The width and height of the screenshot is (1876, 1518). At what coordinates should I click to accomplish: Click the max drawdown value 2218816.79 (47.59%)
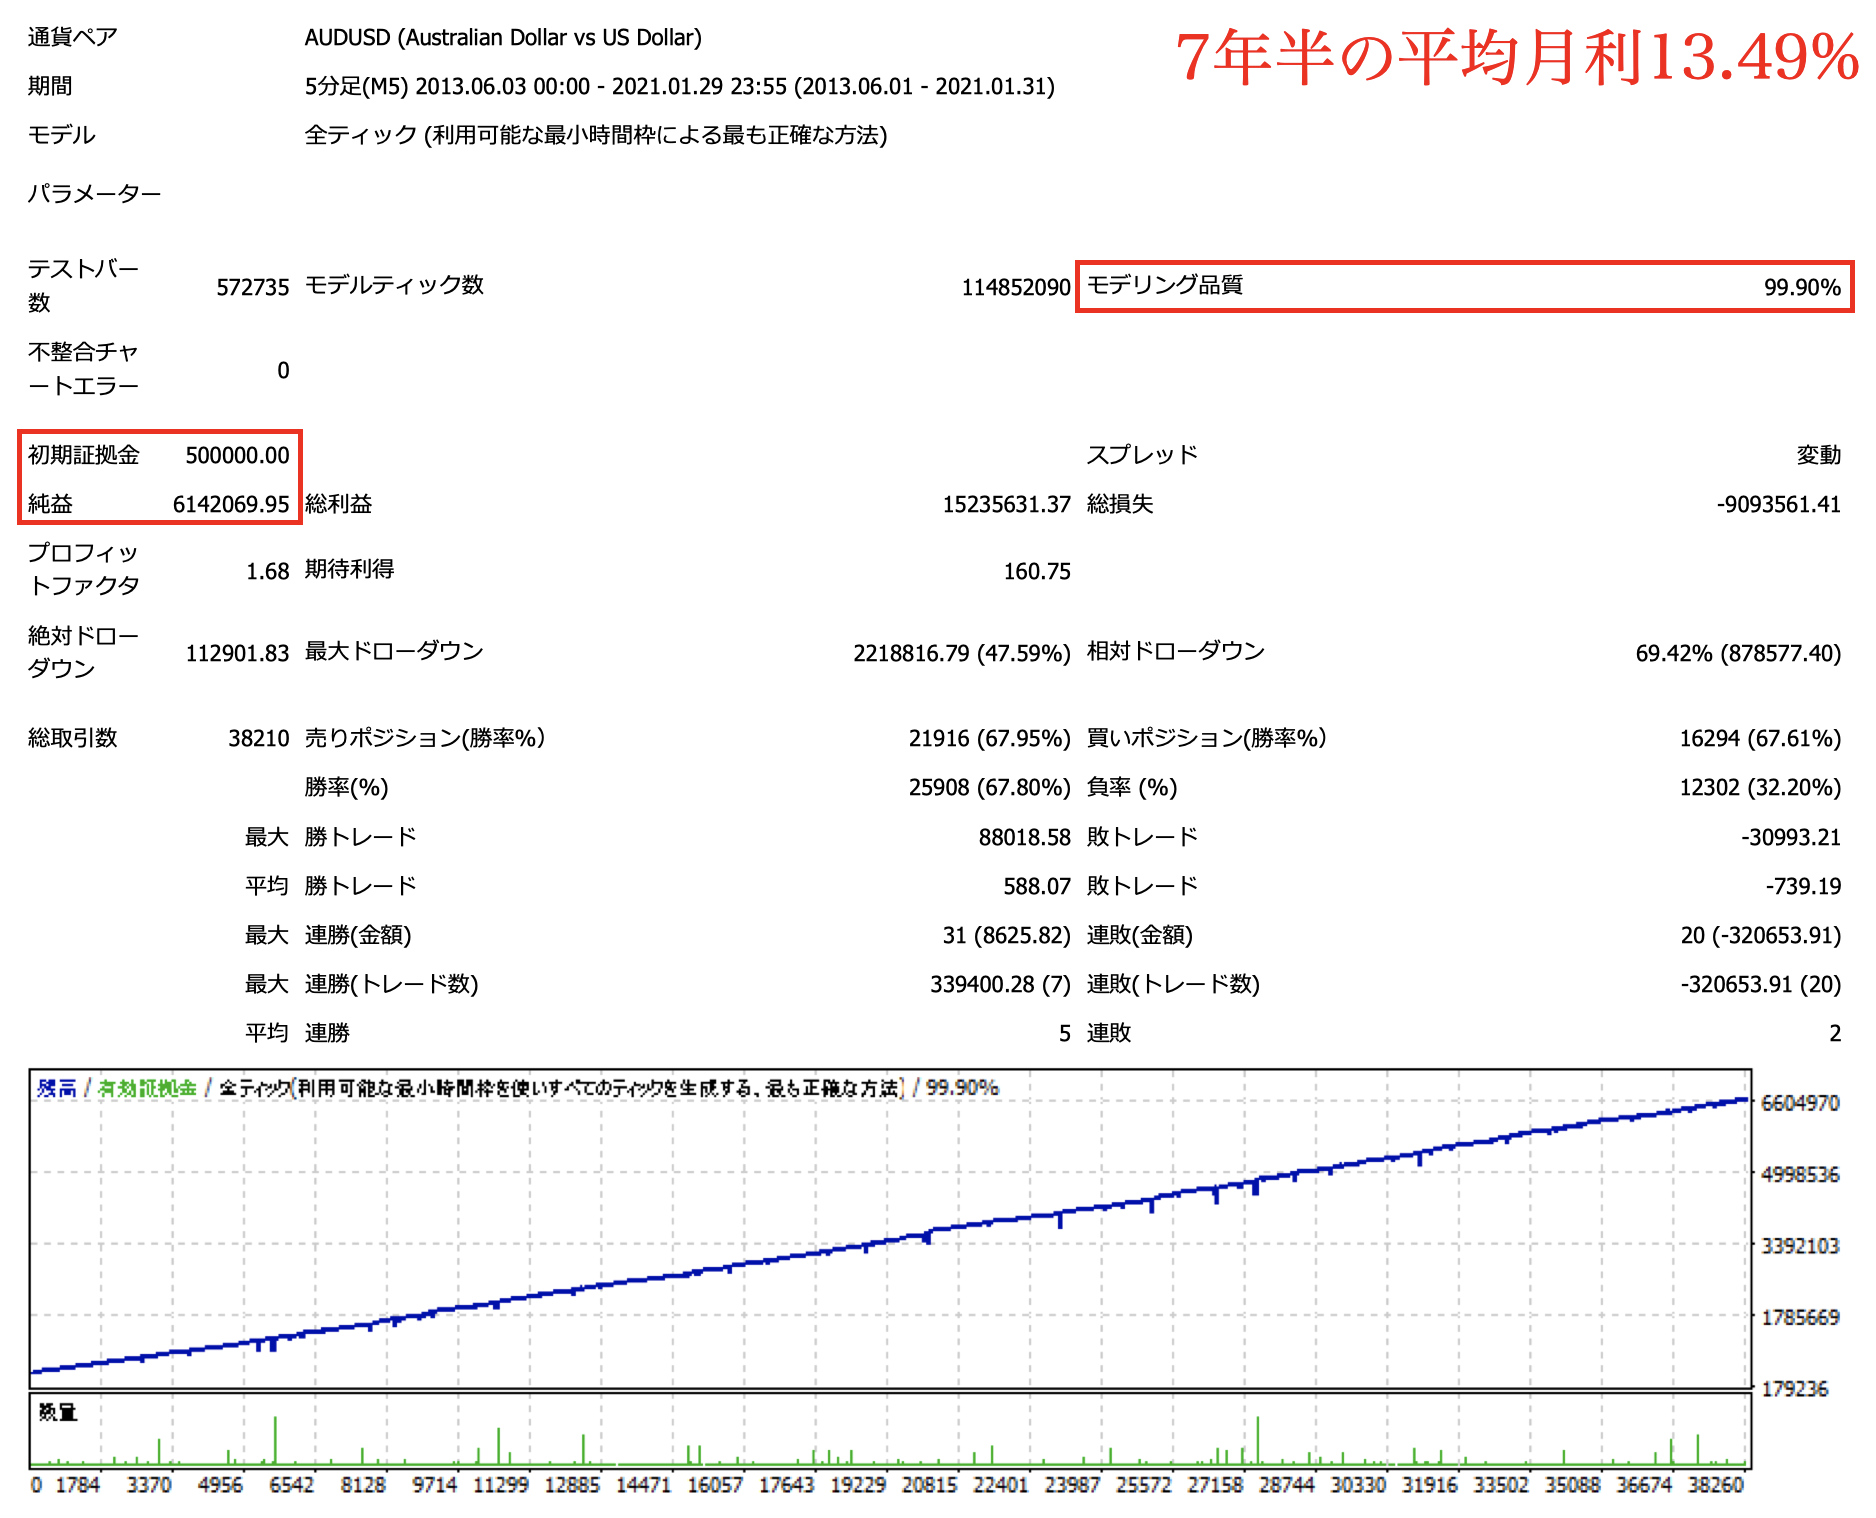tap(961, 654)
